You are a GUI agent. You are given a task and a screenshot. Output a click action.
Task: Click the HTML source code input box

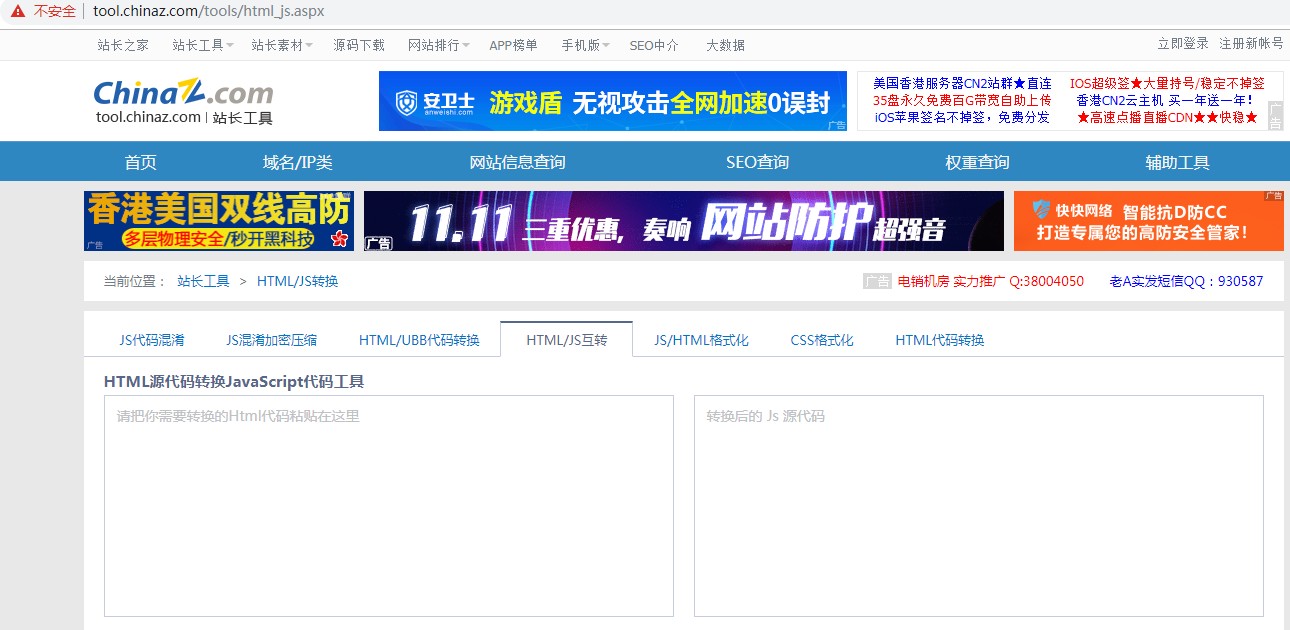pyautogui.click(x=388, y=506)
